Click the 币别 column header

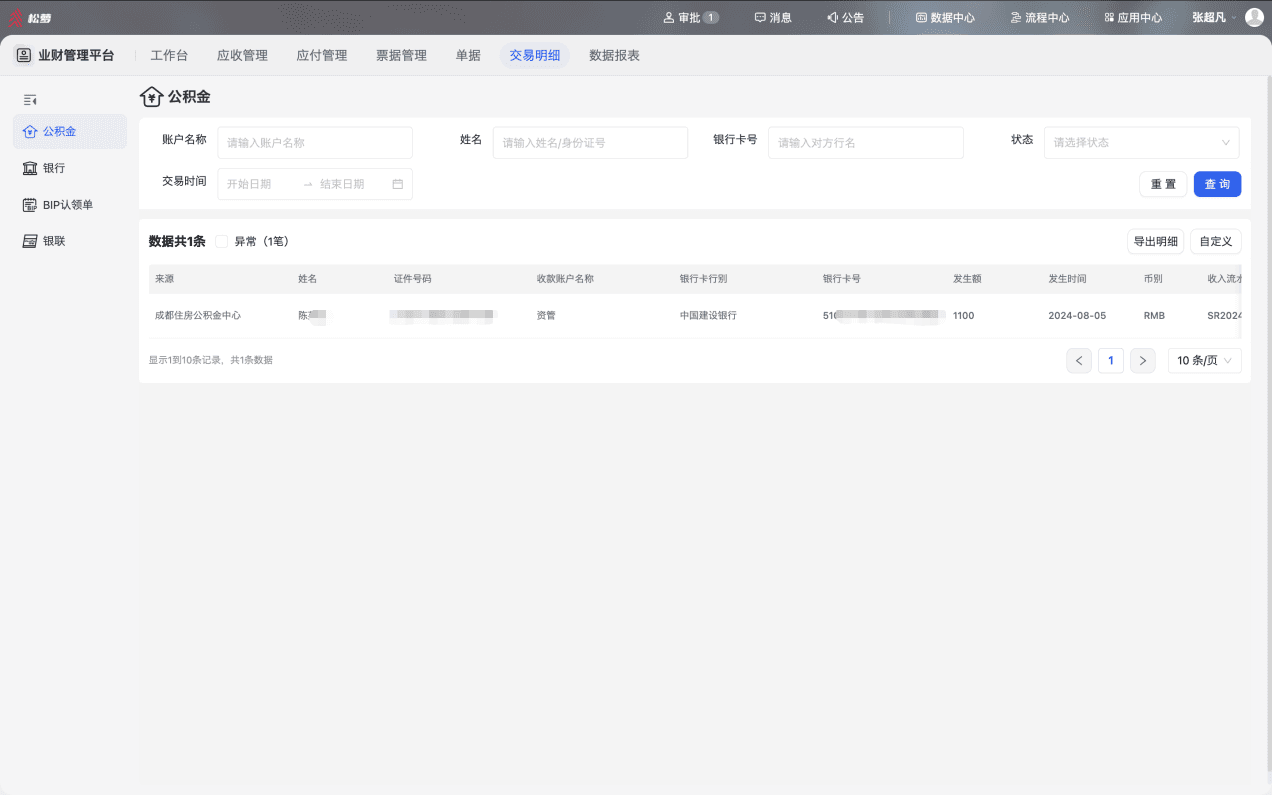pyautogui.click(x=1153, y=279)
